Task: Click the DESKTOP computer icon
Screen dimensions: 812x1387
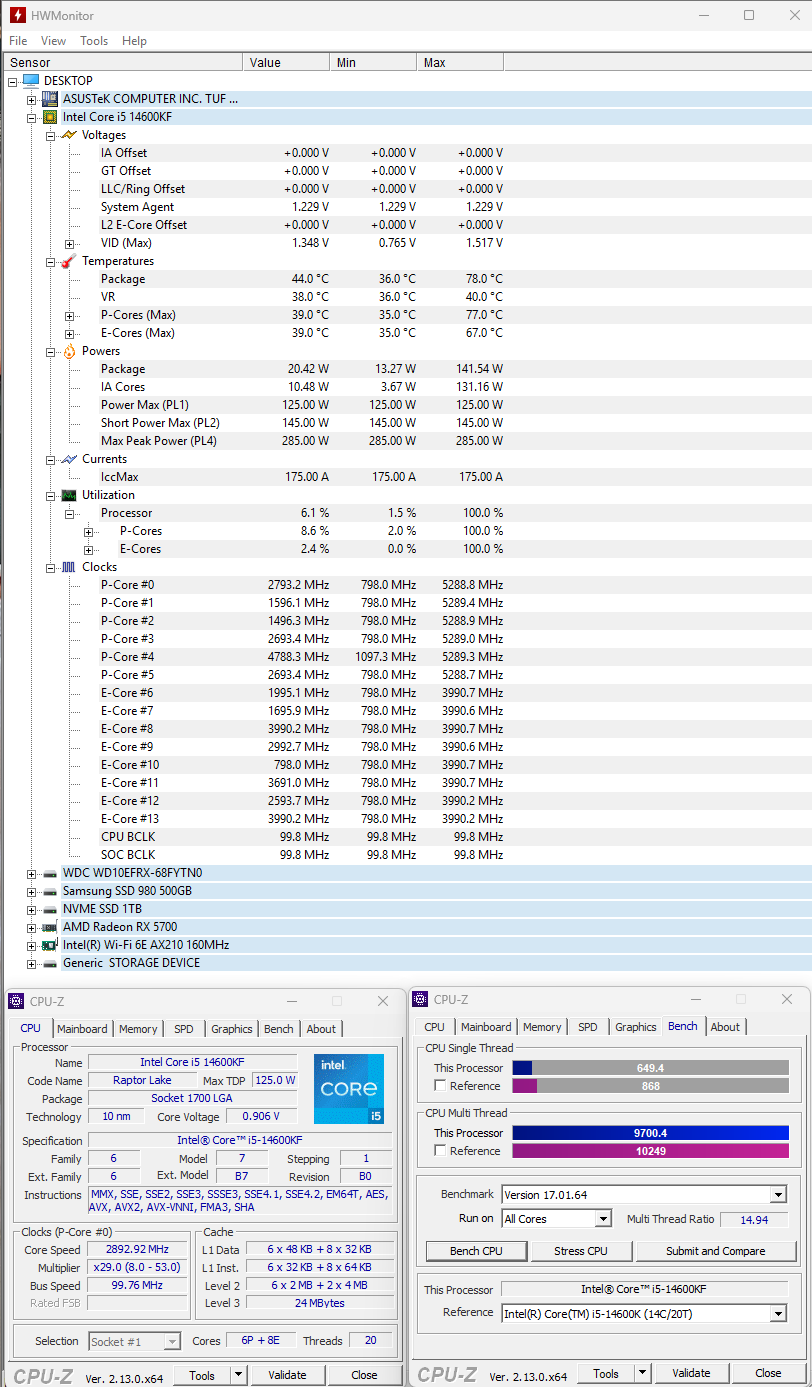Action: (31, 81)
